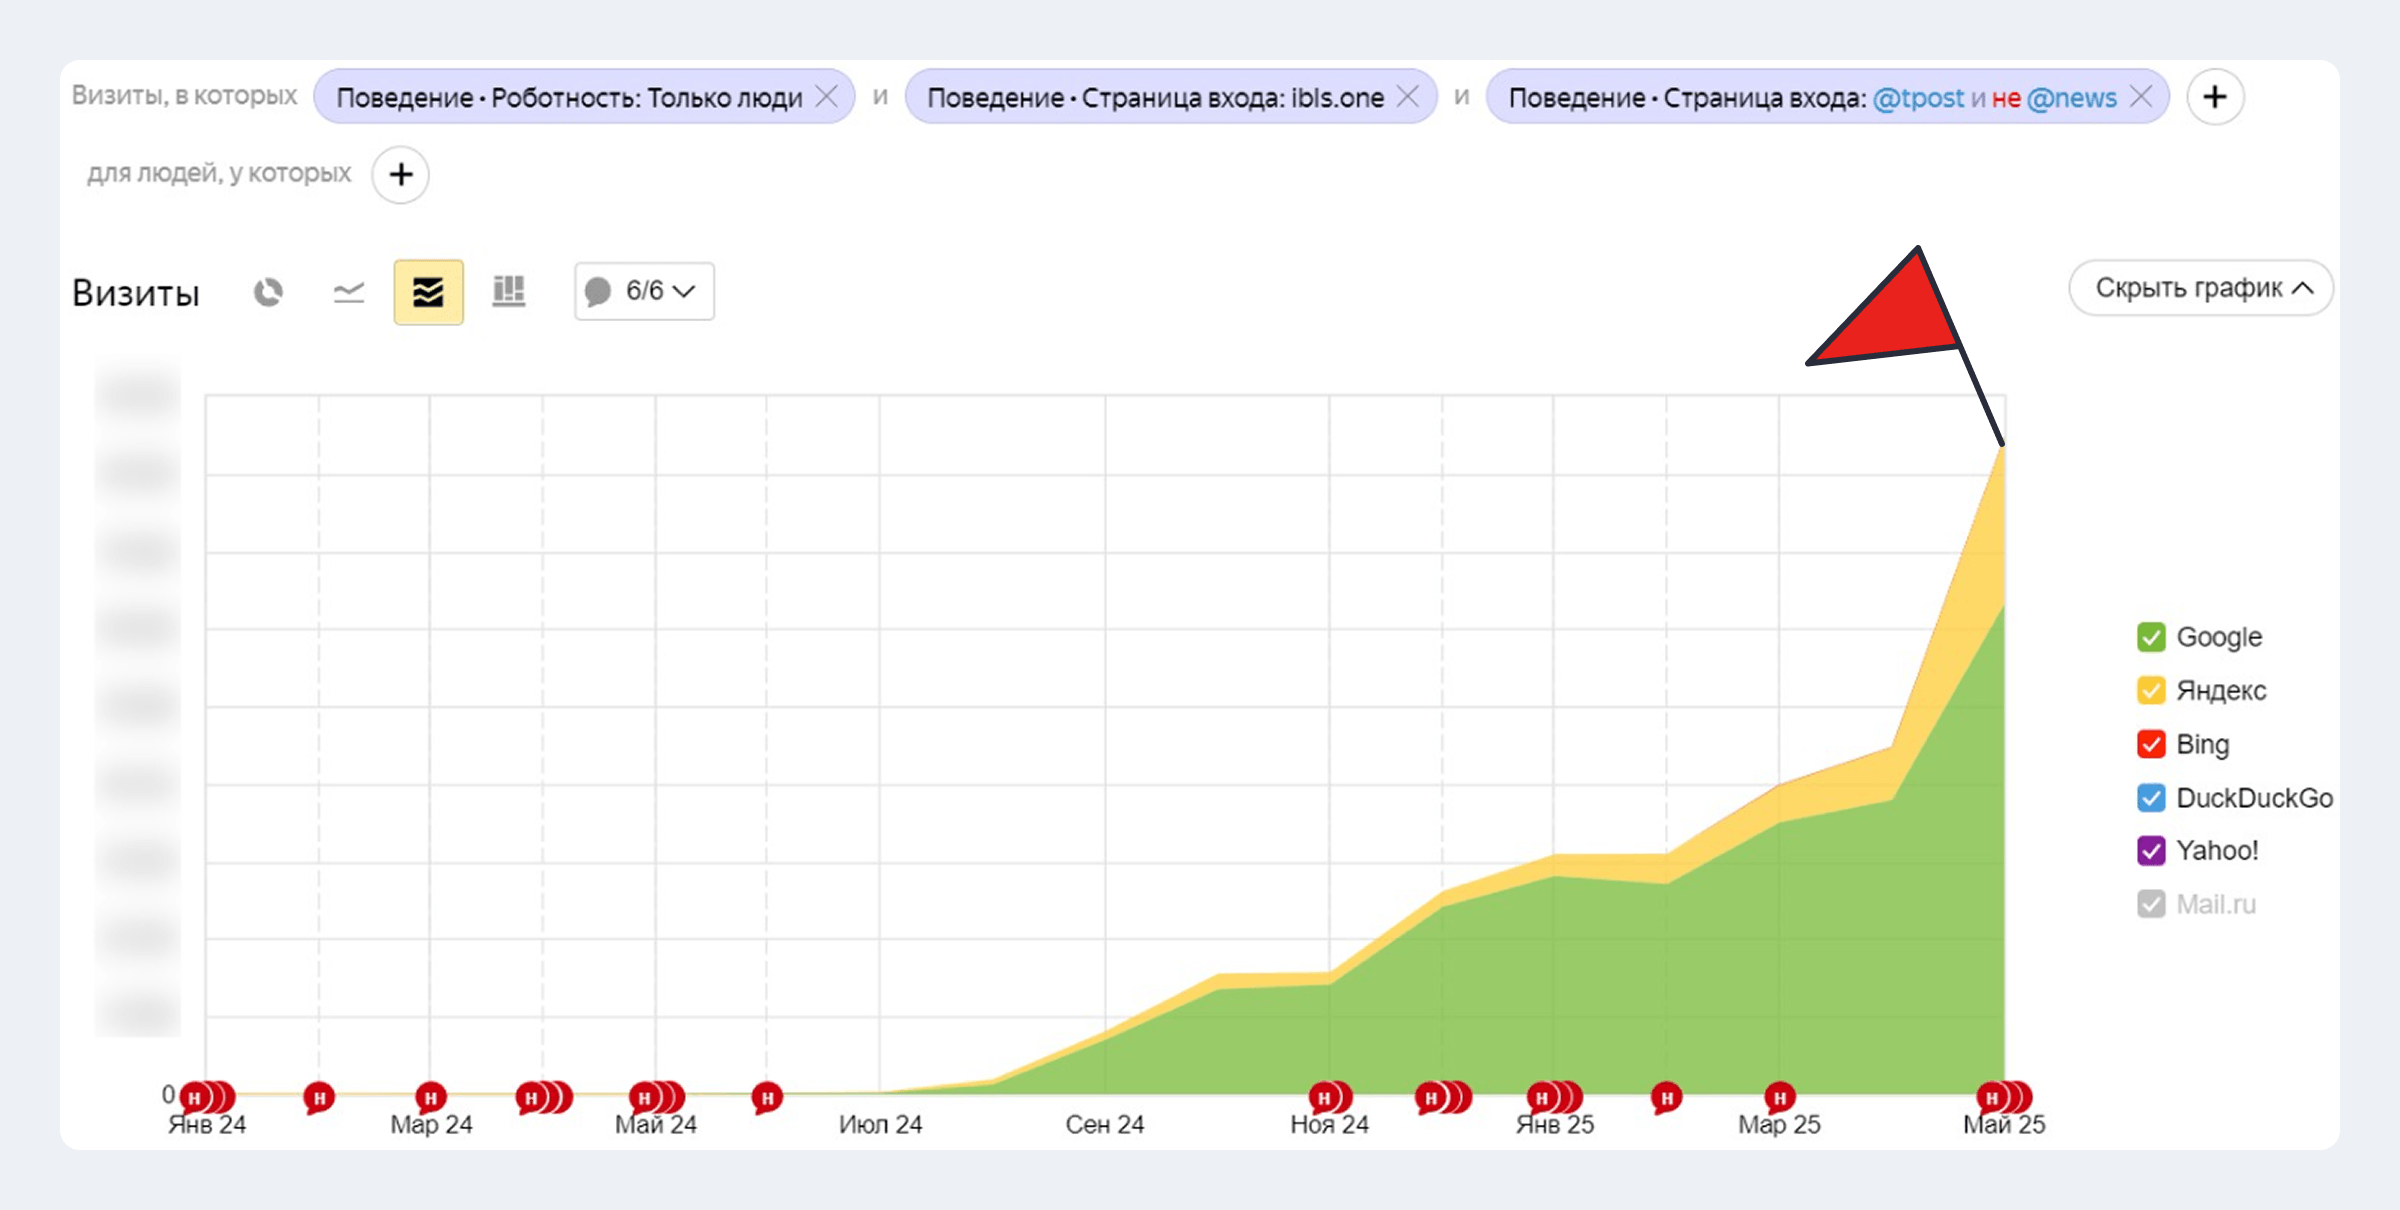Image resolution: width=2400 pixels, height=1210 pixels.
Task: Click the annotation marker at Мар 25
Action: [x=1779, y=1098]
